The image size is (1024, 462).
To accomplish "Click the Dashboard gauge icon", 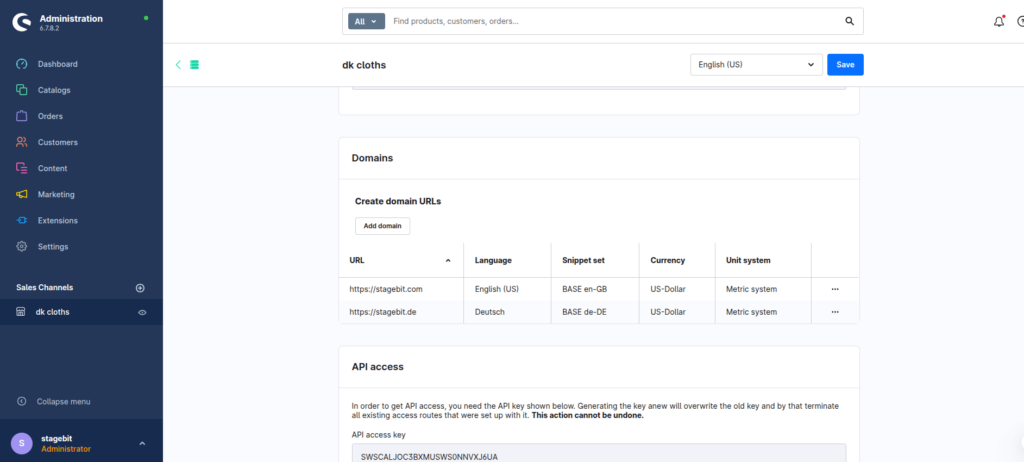I will point(22,64).
